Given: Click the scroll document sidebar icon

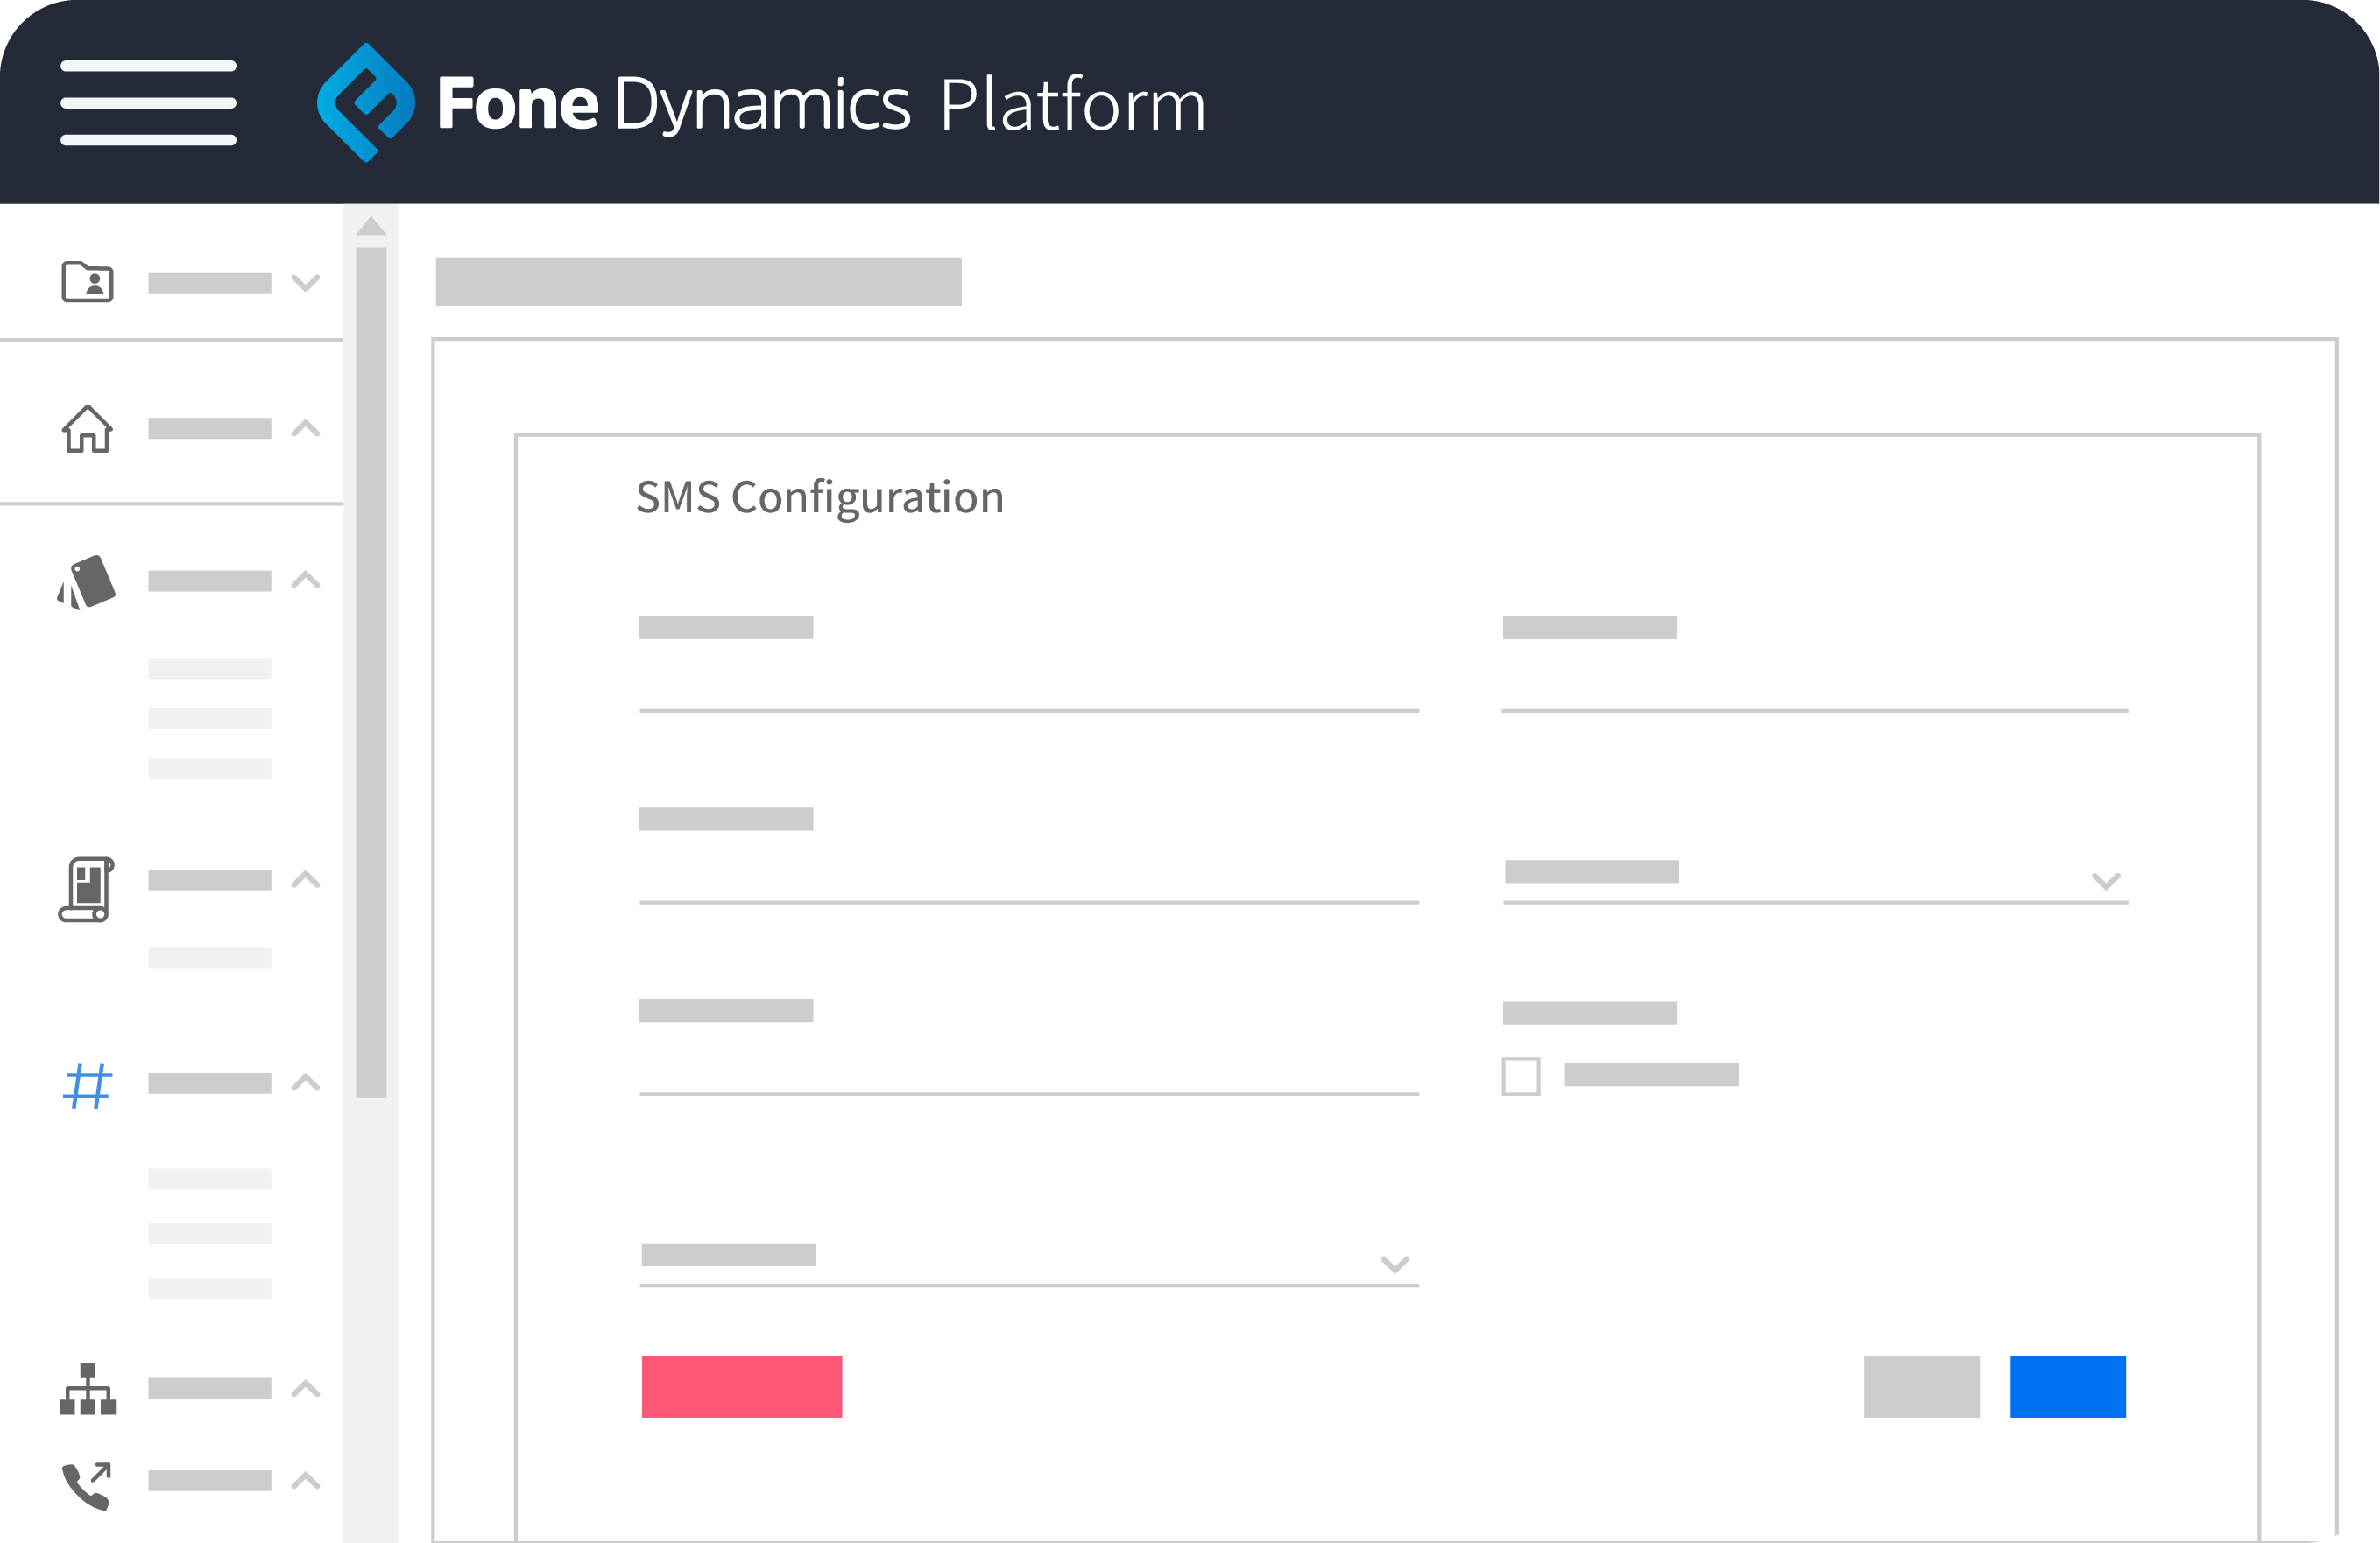Looking at the screenshot, I should (87, 889).
